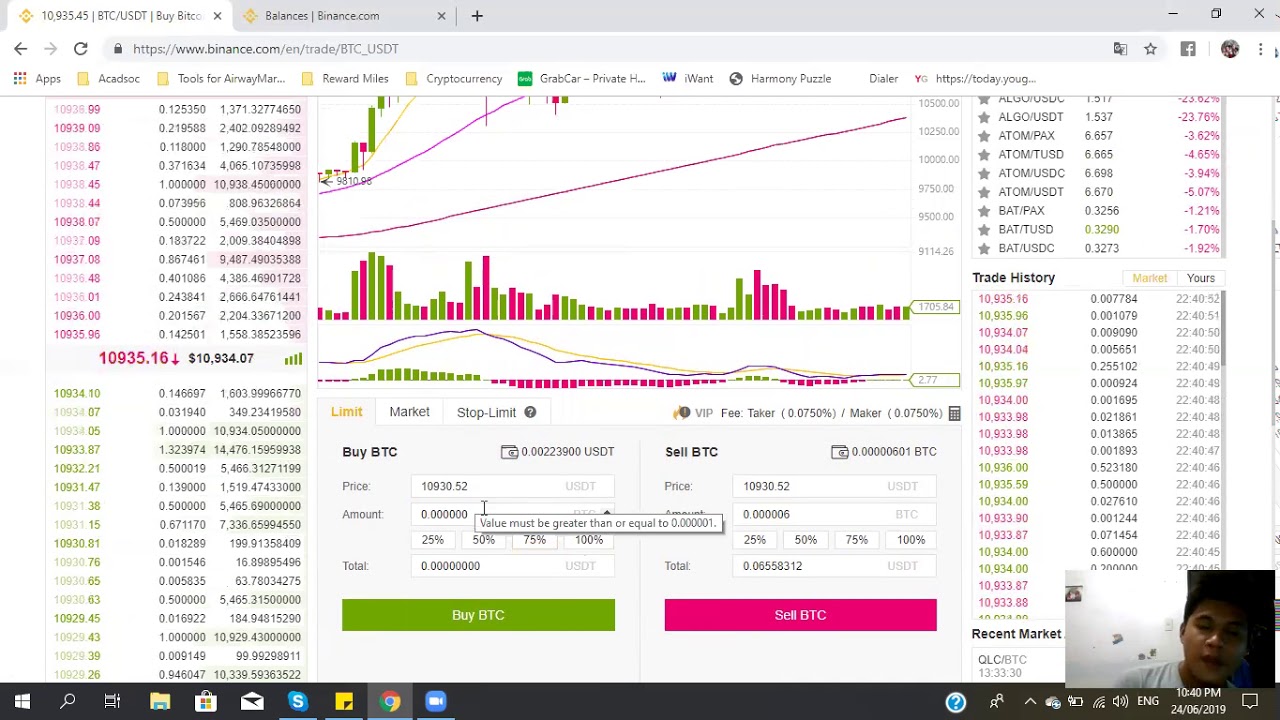1280x720 pixels.
Task: Open the Action Center notifications icon
Action: (1250, 702)
